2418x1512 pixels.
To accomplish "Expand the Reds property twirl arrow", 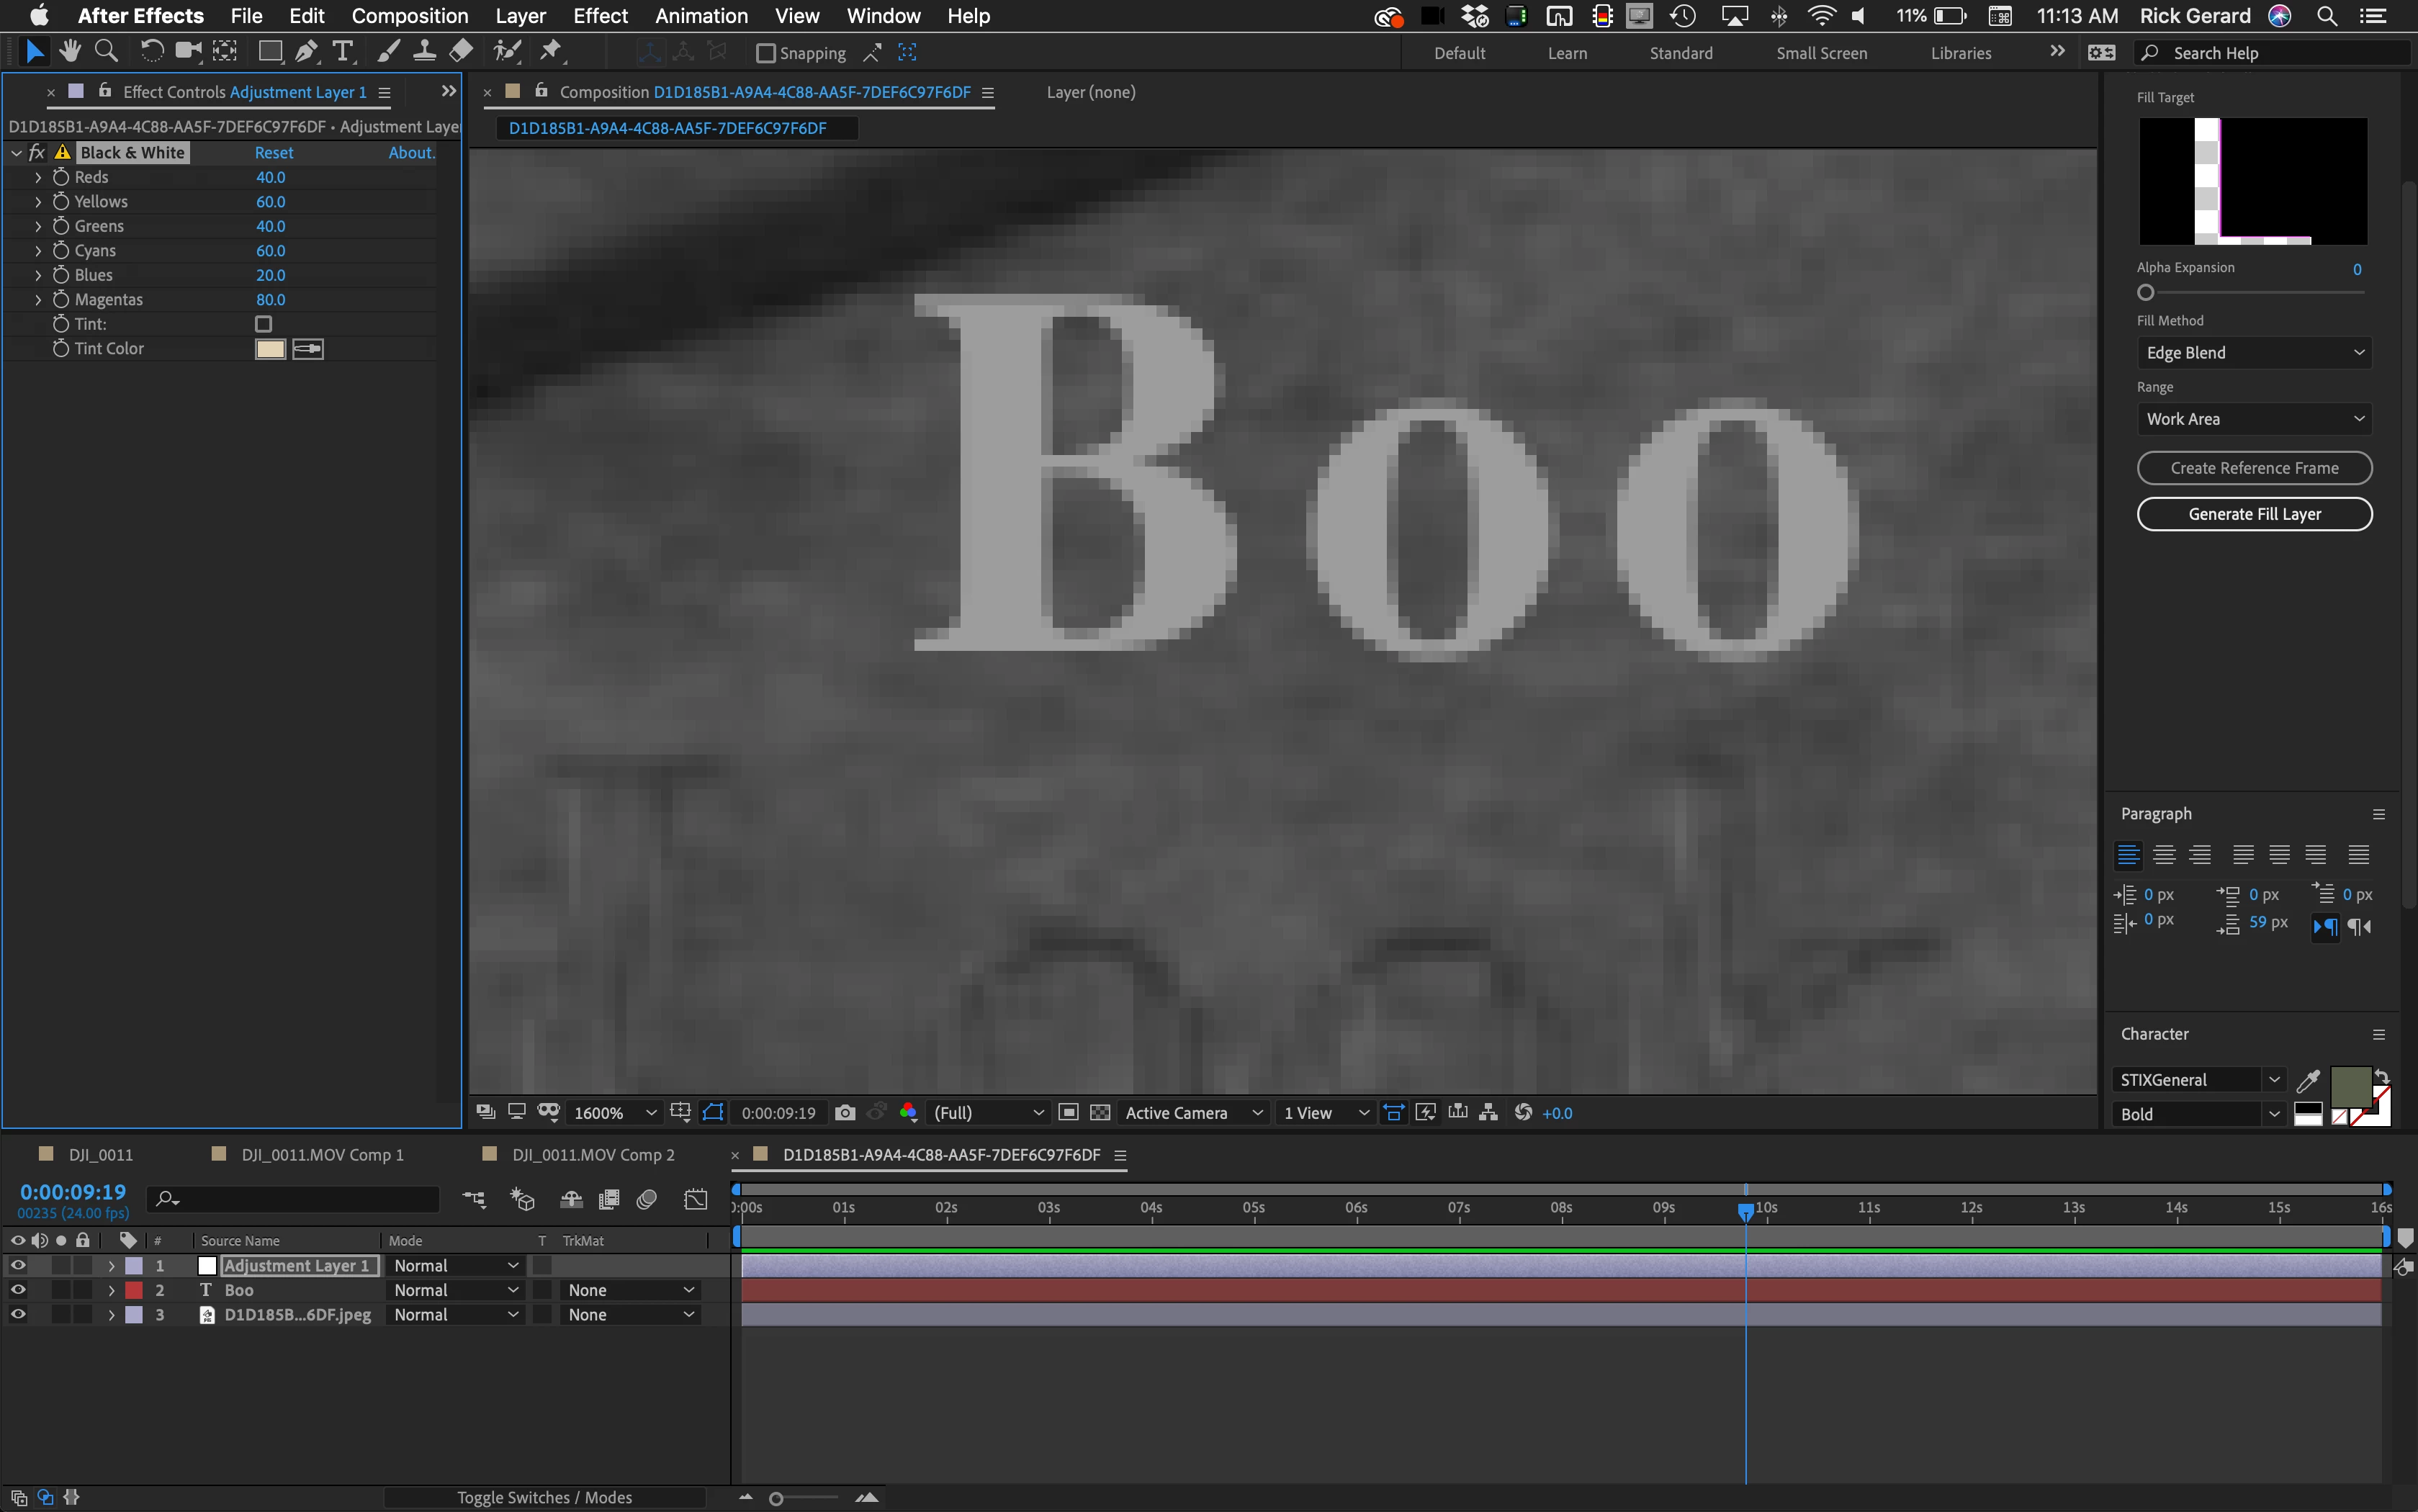I will coord(38,177).
